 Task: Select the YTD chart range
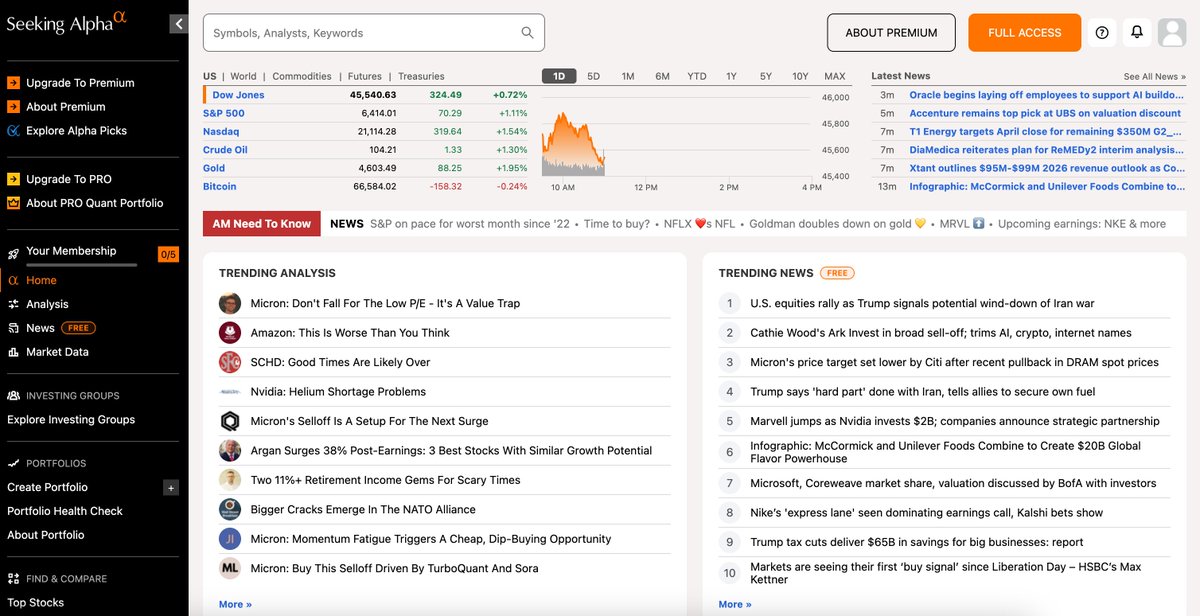(697, 76)
